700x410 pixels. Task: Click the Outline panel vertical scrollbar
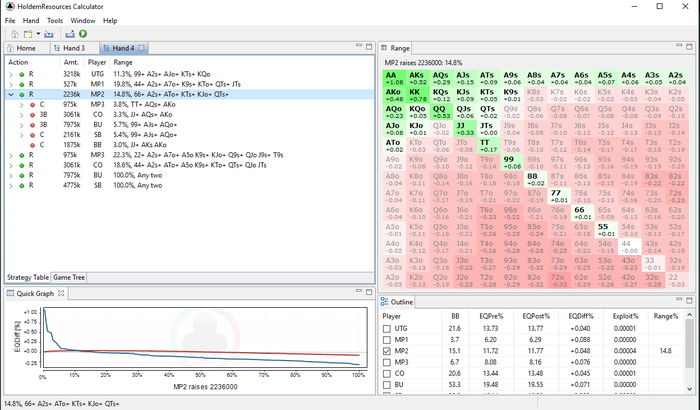(x=690, y=351)
